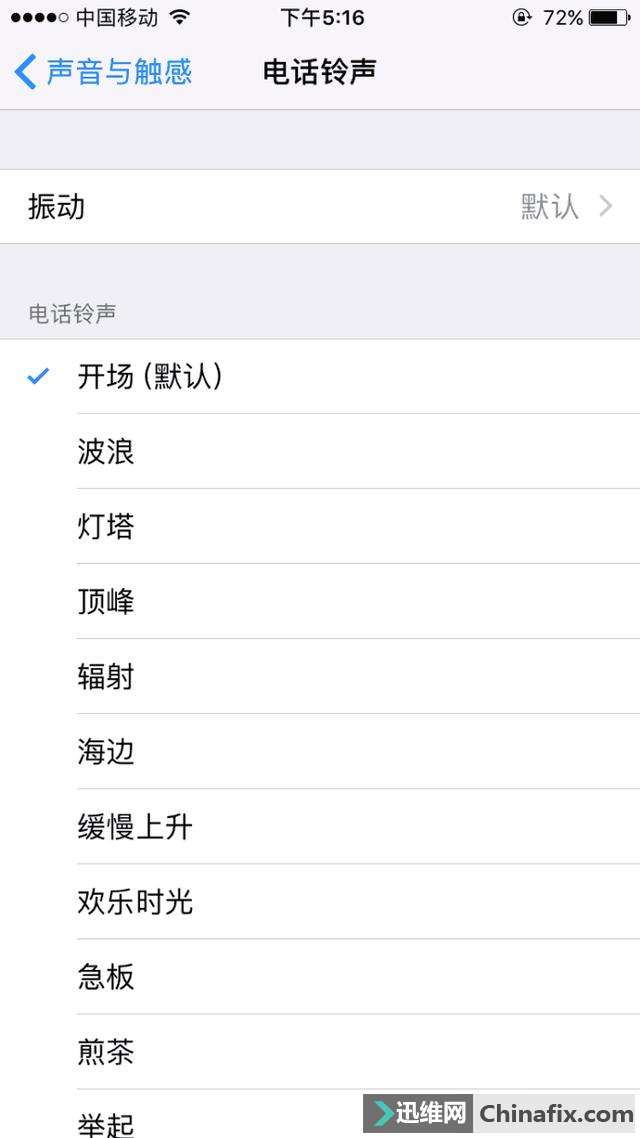Viewport: 640px width, 1138px height.
Task: Tap the chevron next to 默认
Action: [x=606, y=207]
